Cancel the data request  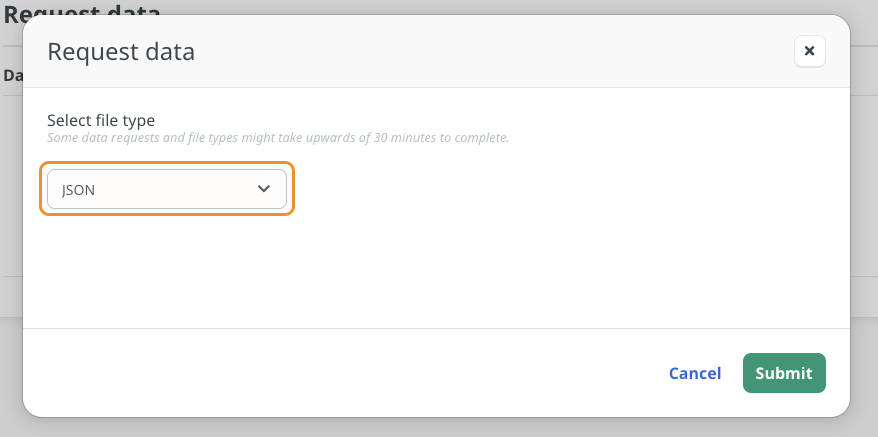click(x=695, y=373)
